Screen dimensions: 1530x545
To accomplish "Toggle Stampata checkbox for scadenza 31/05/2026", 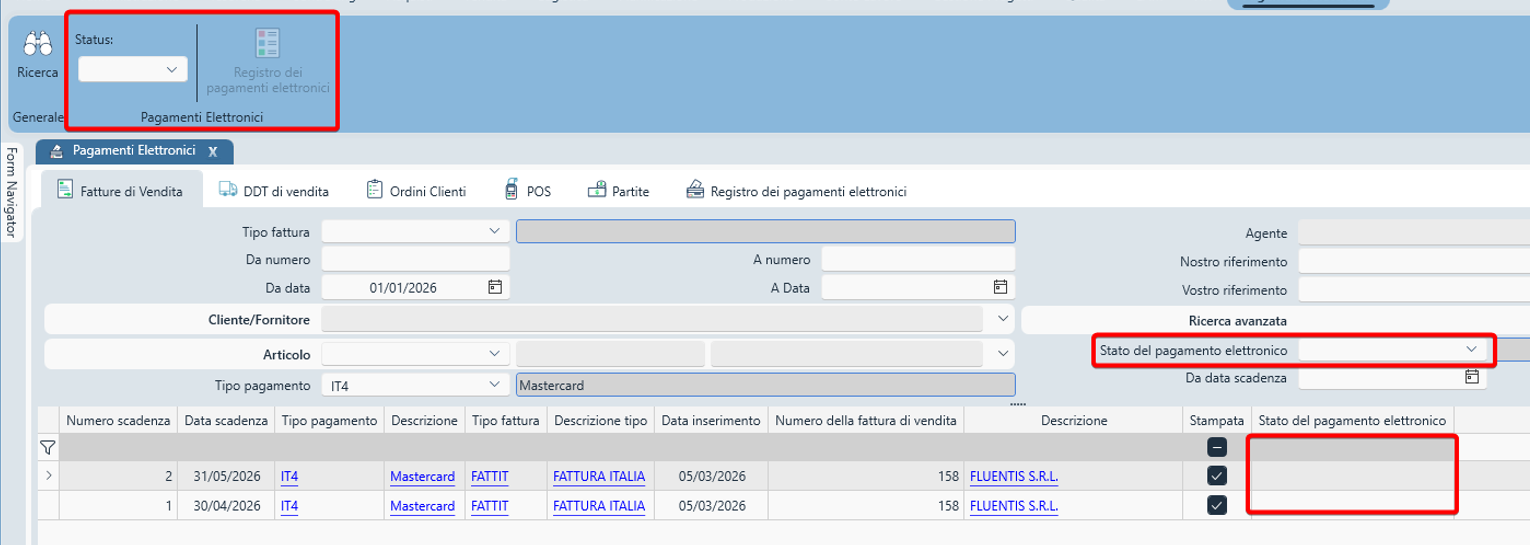I will (1217, 476).
